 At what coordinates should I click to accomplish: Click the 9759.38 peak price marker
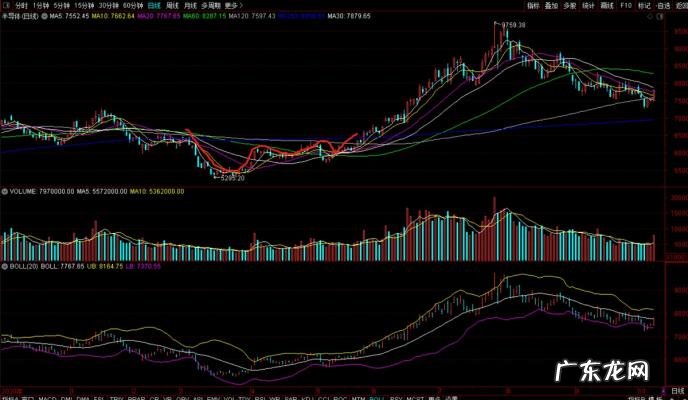[513, 25]
